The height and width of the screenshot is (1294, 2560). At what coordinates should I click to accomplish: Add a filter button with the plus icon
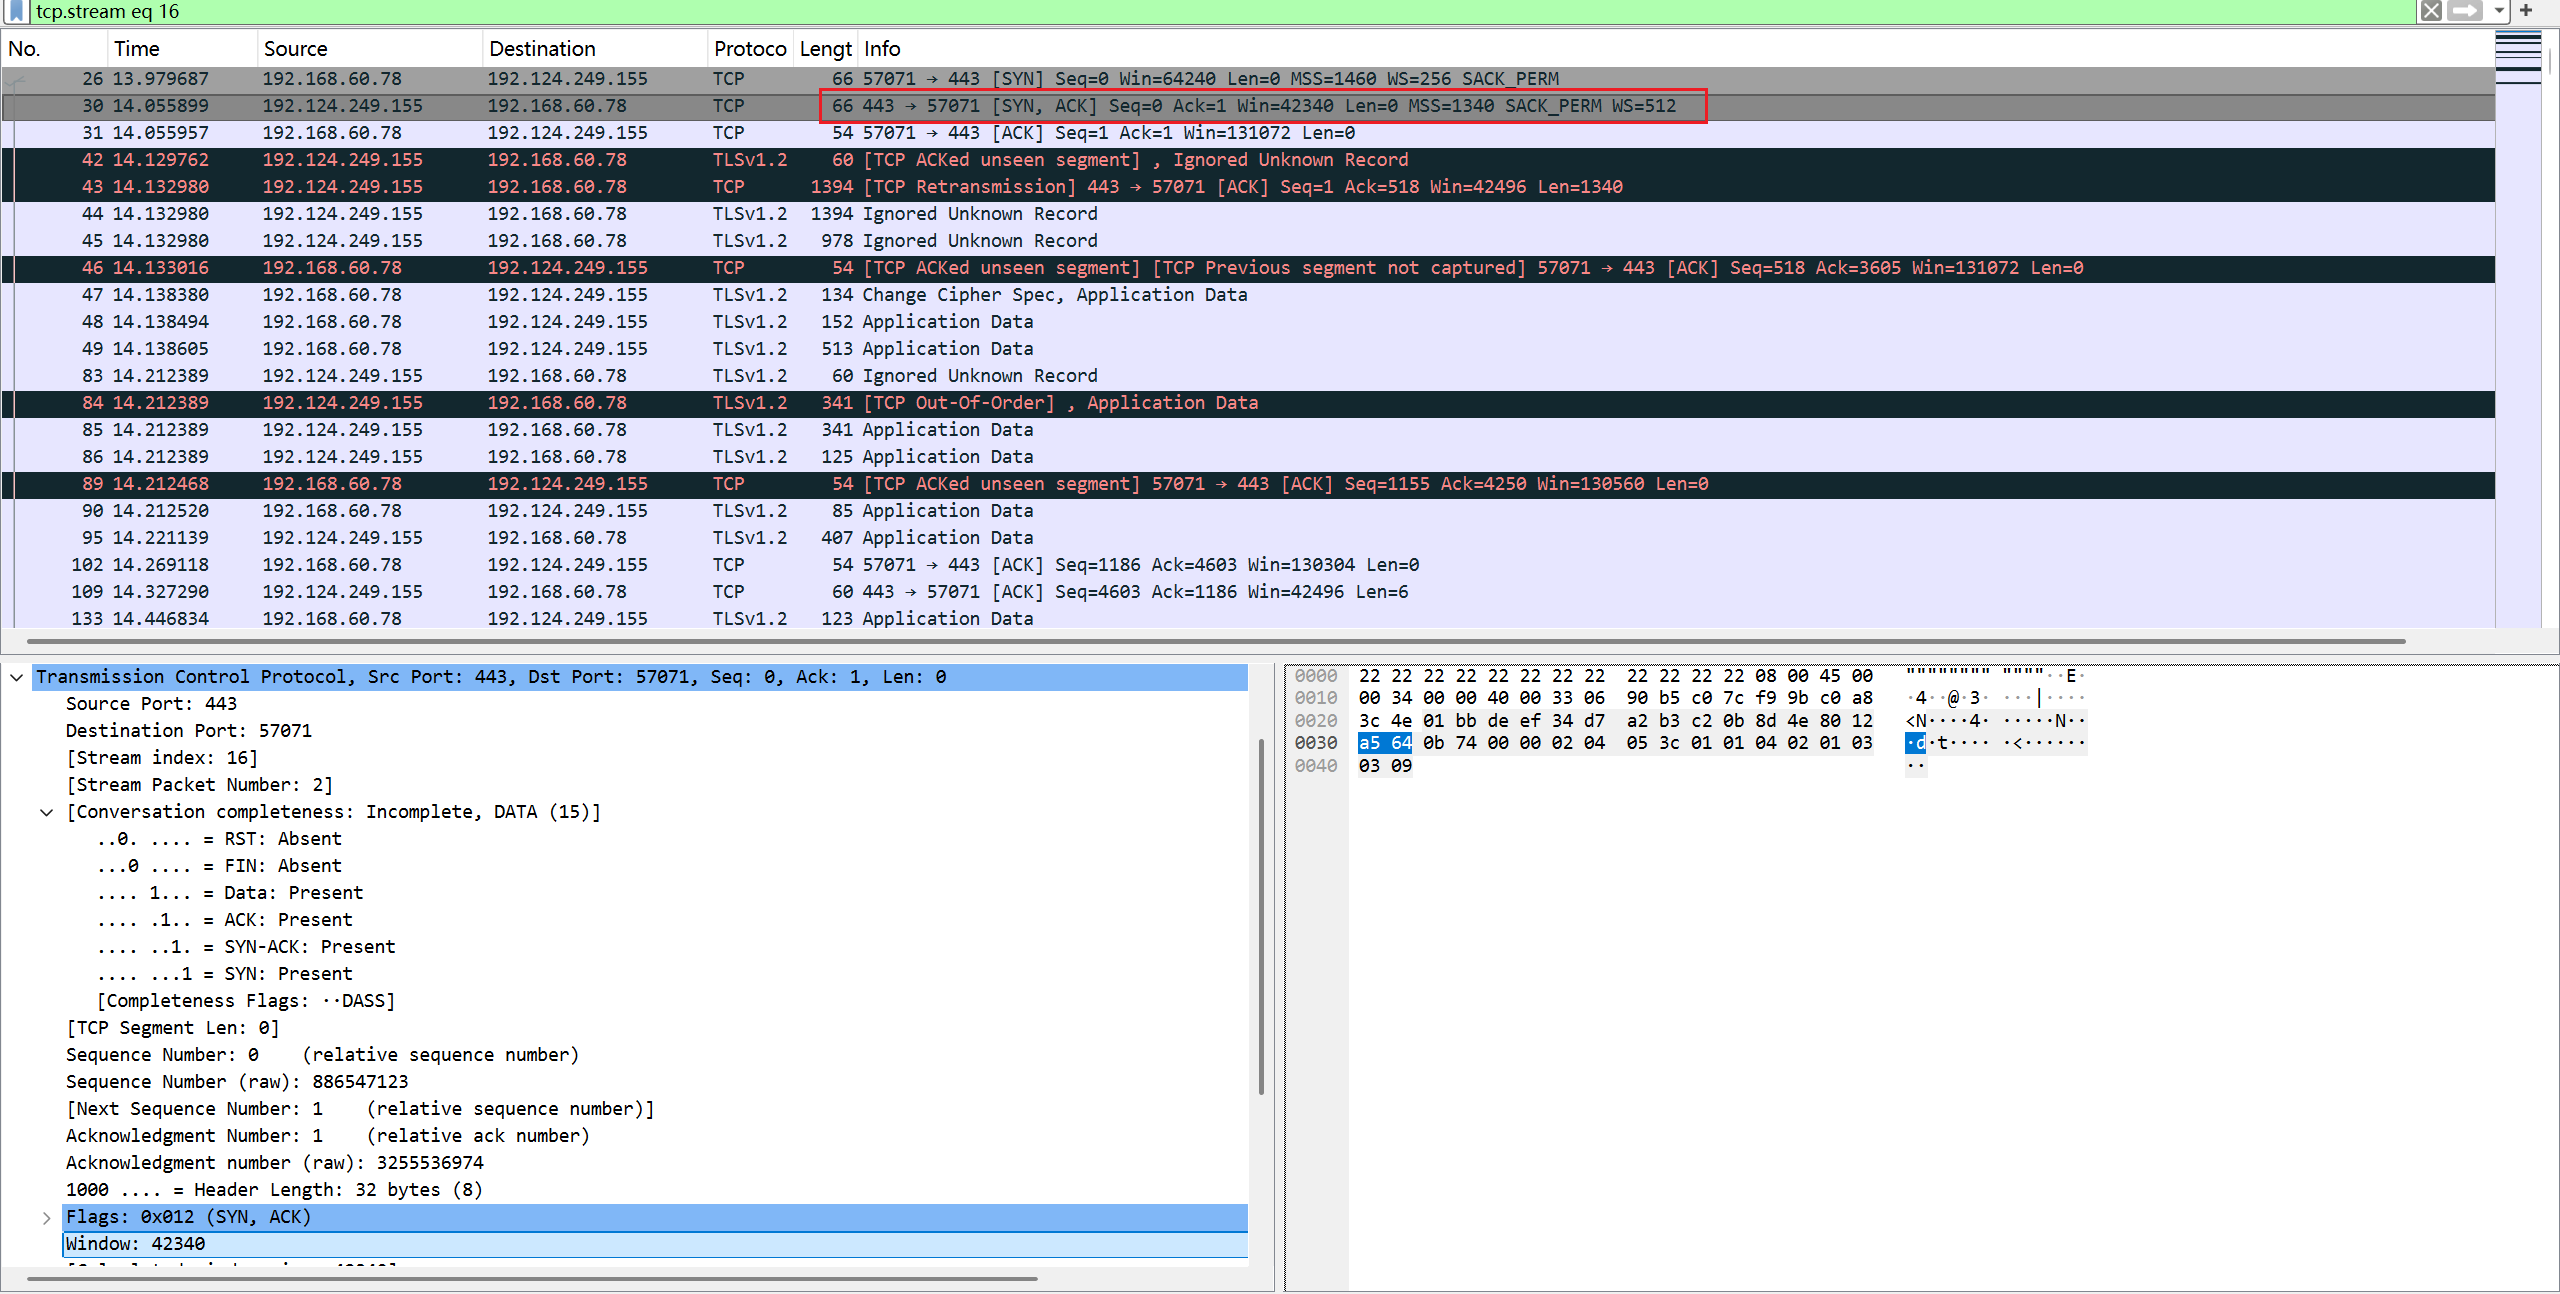coord(2526,11)
